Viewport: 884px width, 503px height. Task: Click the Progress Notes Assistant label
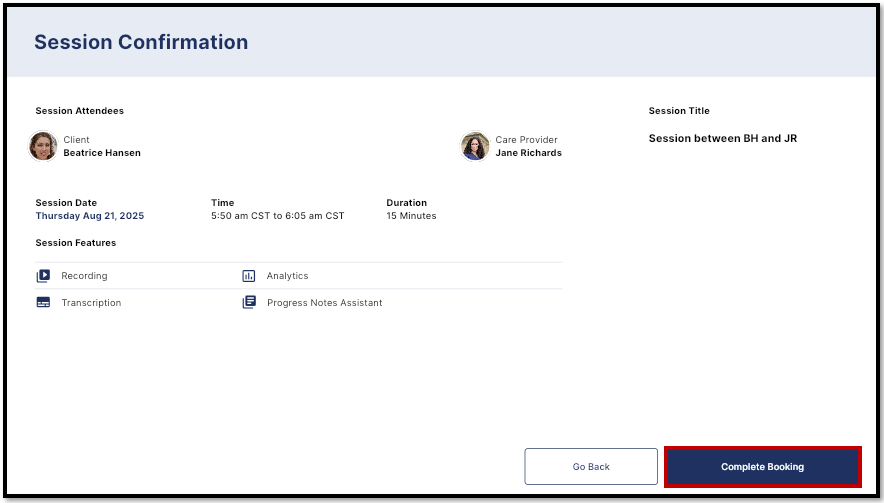[x=325, y=303]
